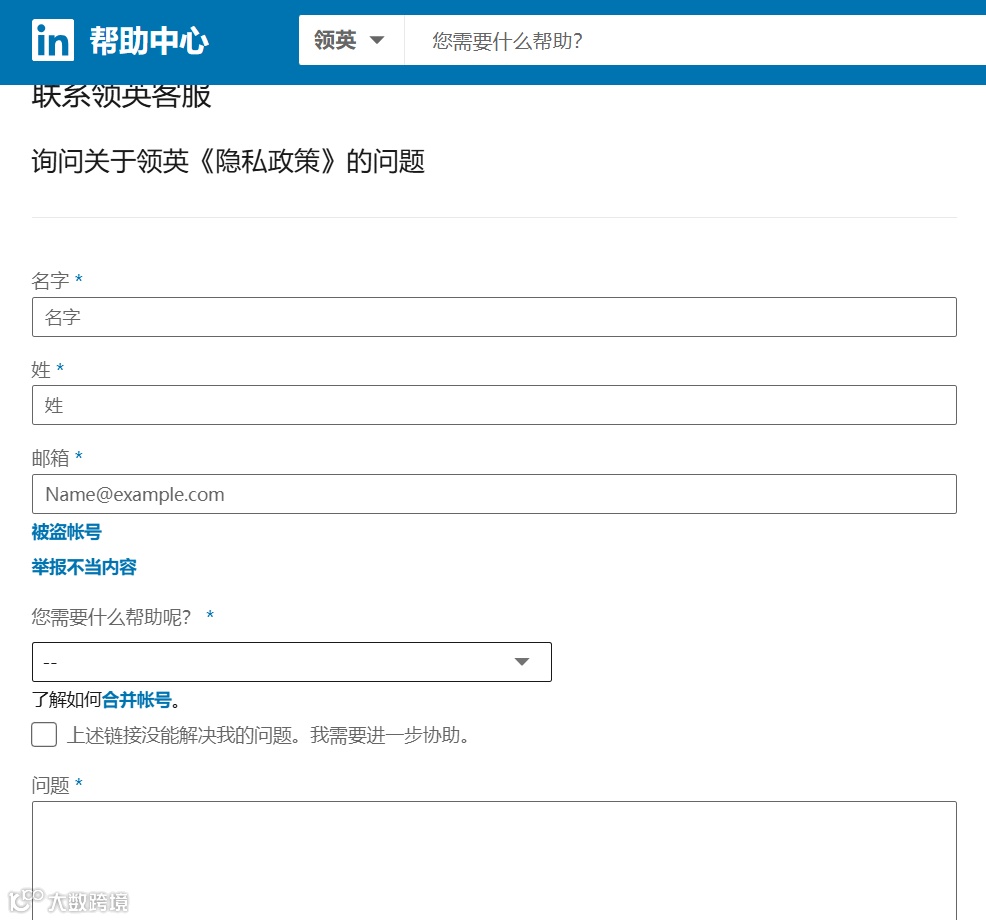Click the heading 询问关于领英《隐私政策》的问题

pos(228,161)
